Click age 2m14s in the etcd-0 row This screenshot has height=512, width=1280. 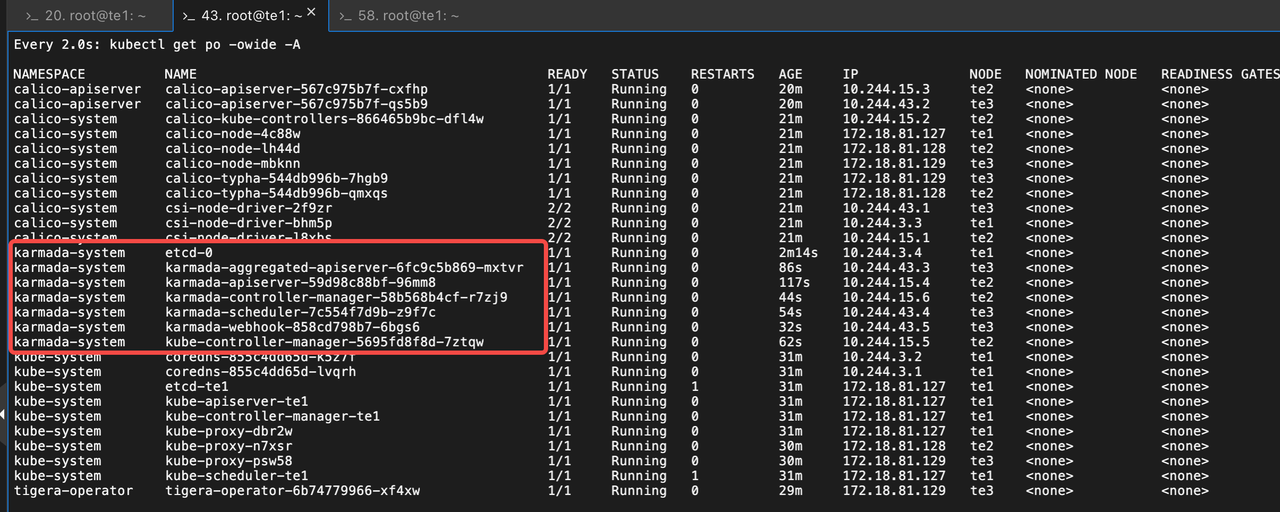pyautogui.click(x=799, y=253)
